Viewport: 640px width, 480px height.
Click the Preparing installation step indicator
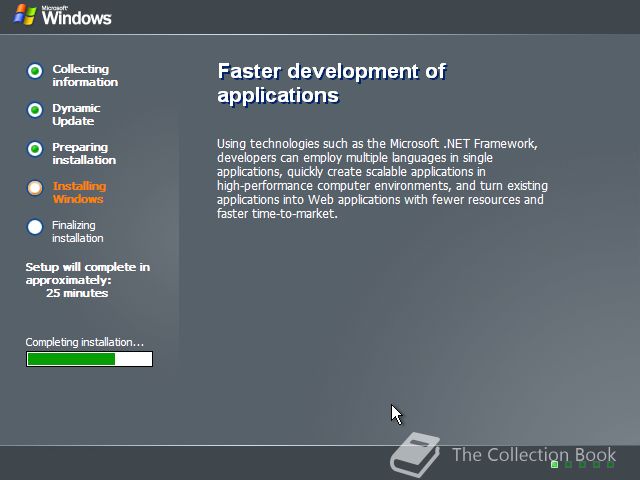pos(35,149)
